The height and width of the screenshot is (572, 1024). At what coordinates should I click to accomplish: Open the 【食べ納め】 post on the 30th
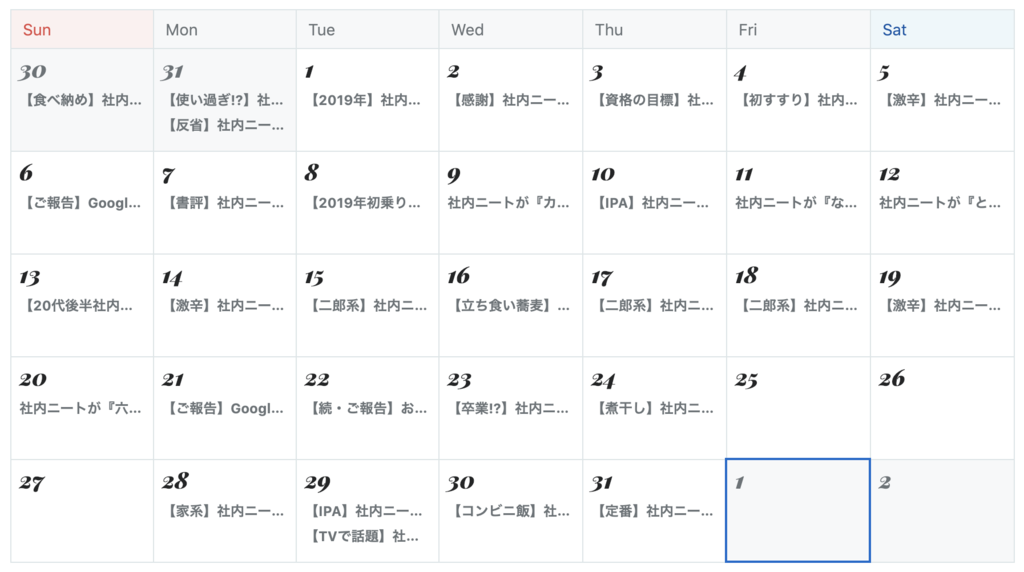(x=82, y=100)
